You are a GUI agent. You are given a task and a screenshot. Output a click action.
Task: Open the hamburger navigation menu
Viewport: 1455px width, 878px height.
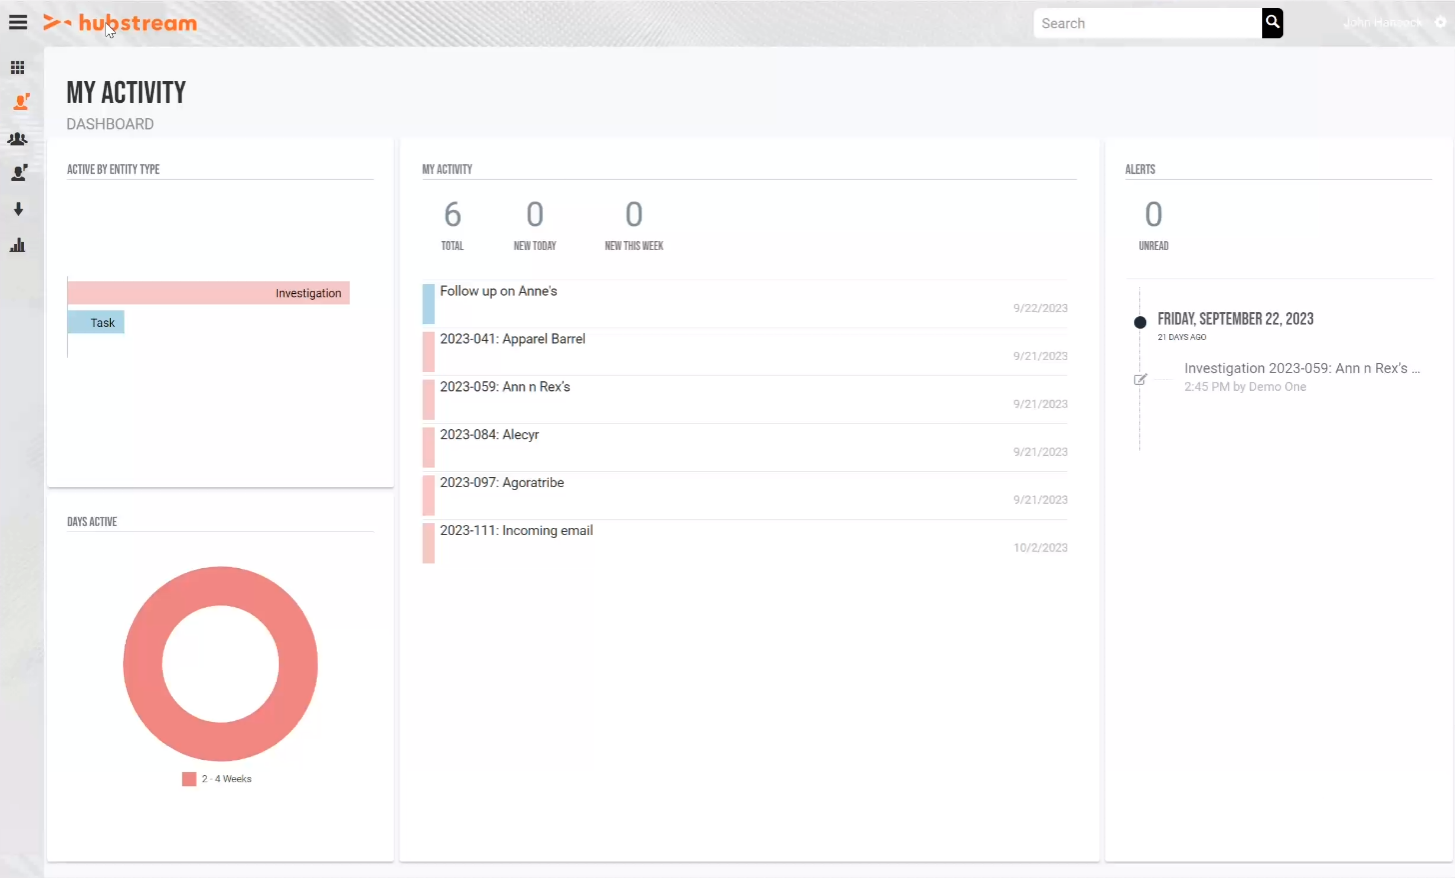[17, 22]
